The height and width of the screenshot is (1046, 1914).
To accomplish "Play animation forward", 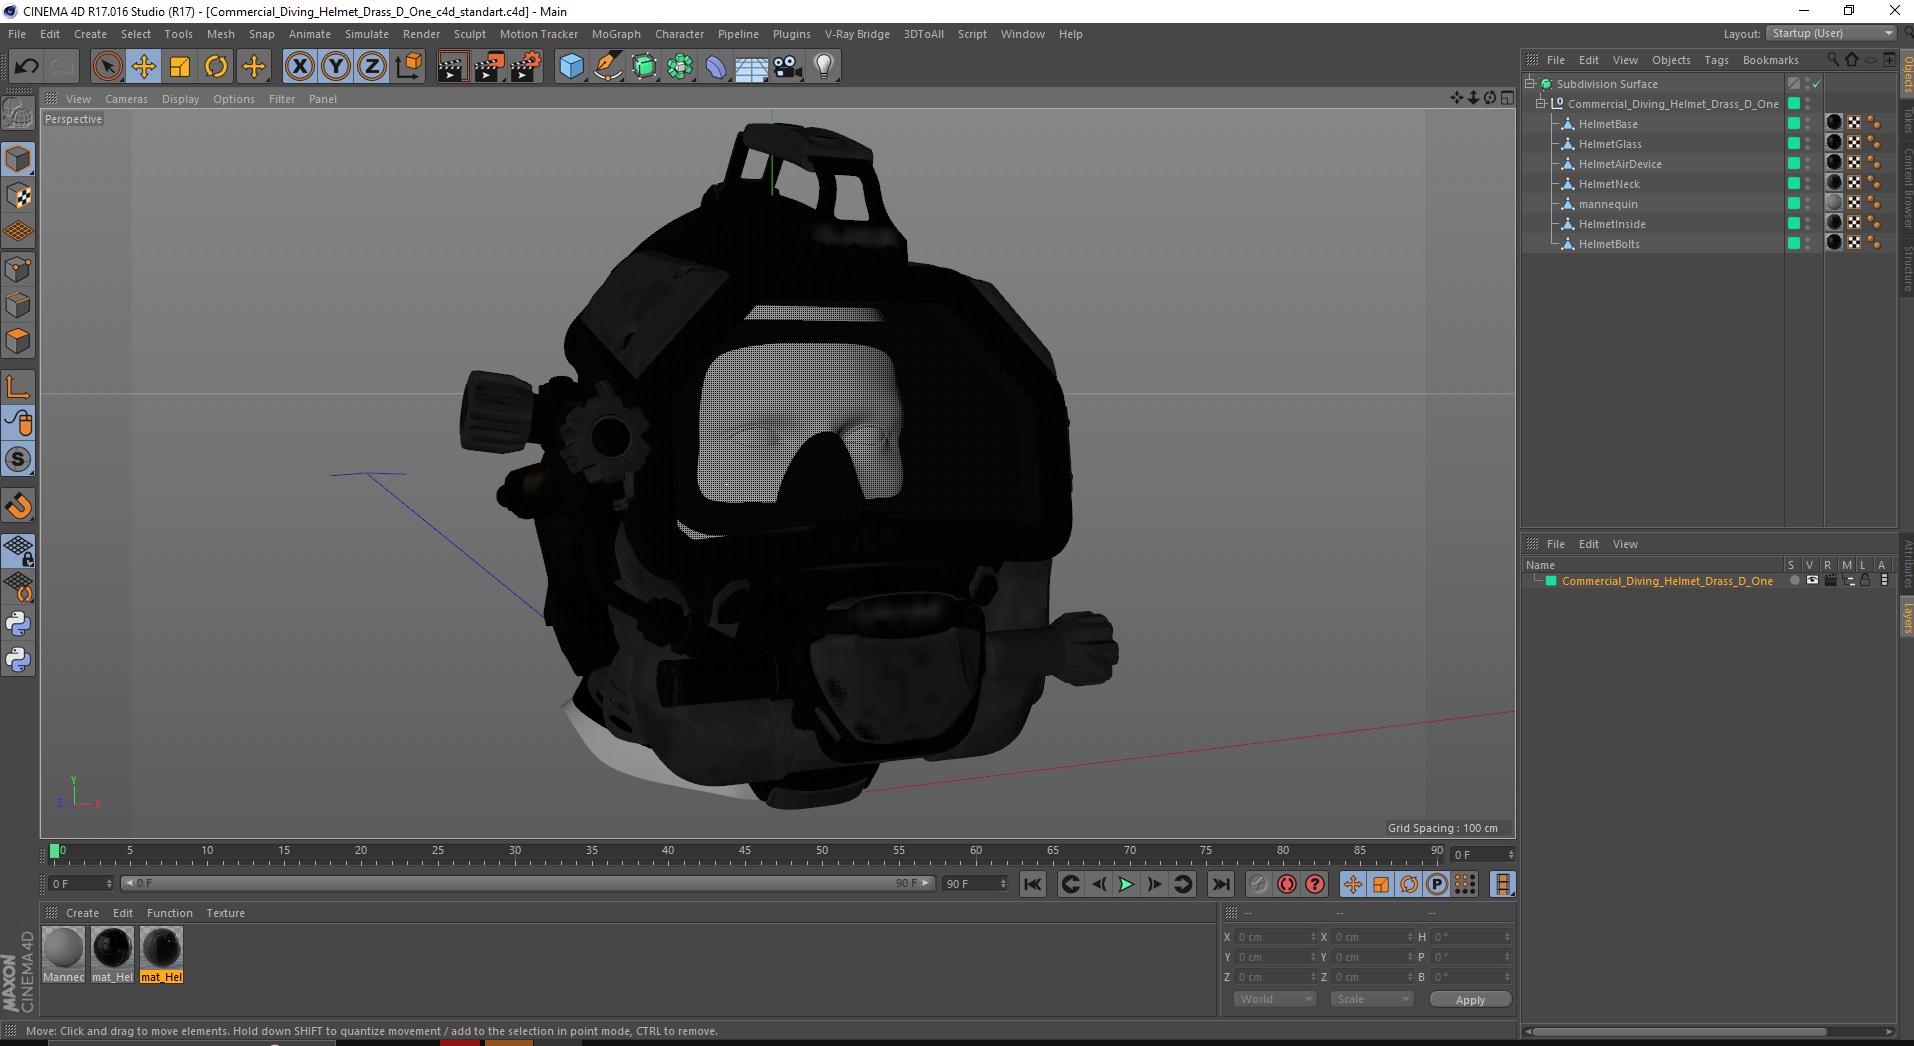I will tap(1126, 884).
